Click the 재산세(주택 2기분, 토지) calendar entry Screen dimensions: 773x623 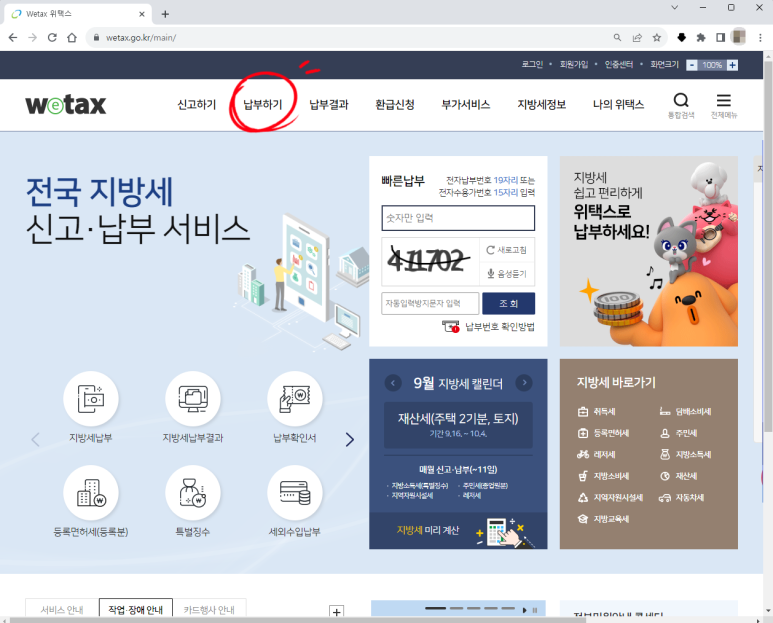coord(458,425)
